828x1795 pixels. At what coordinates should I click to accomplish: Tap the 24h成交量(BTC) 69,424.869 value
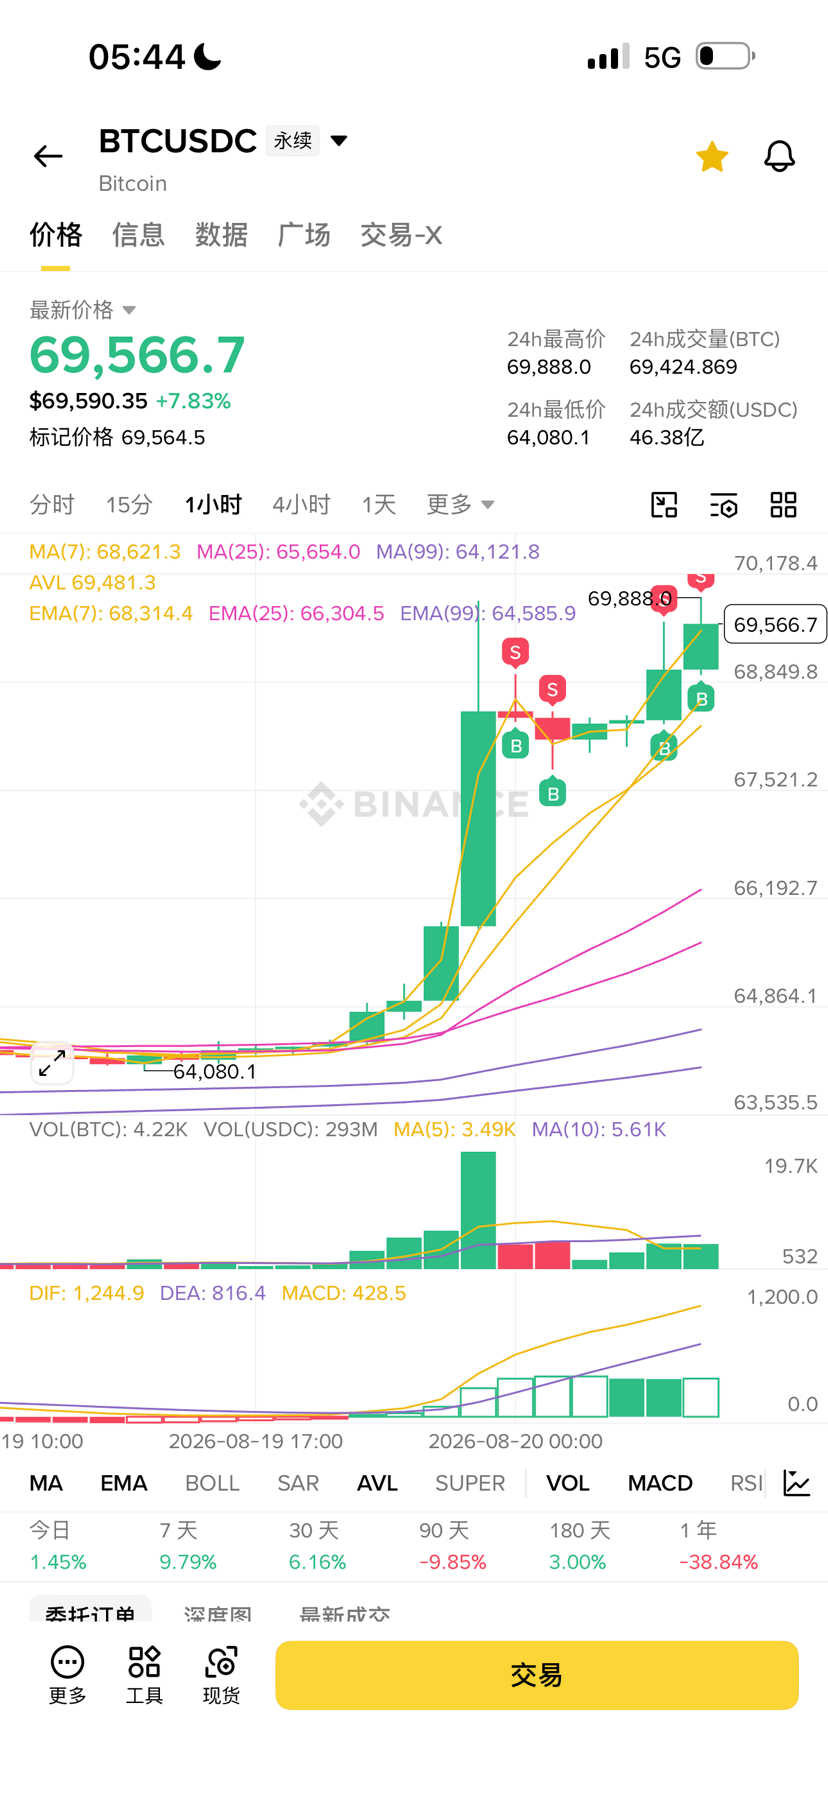point(683,367)
